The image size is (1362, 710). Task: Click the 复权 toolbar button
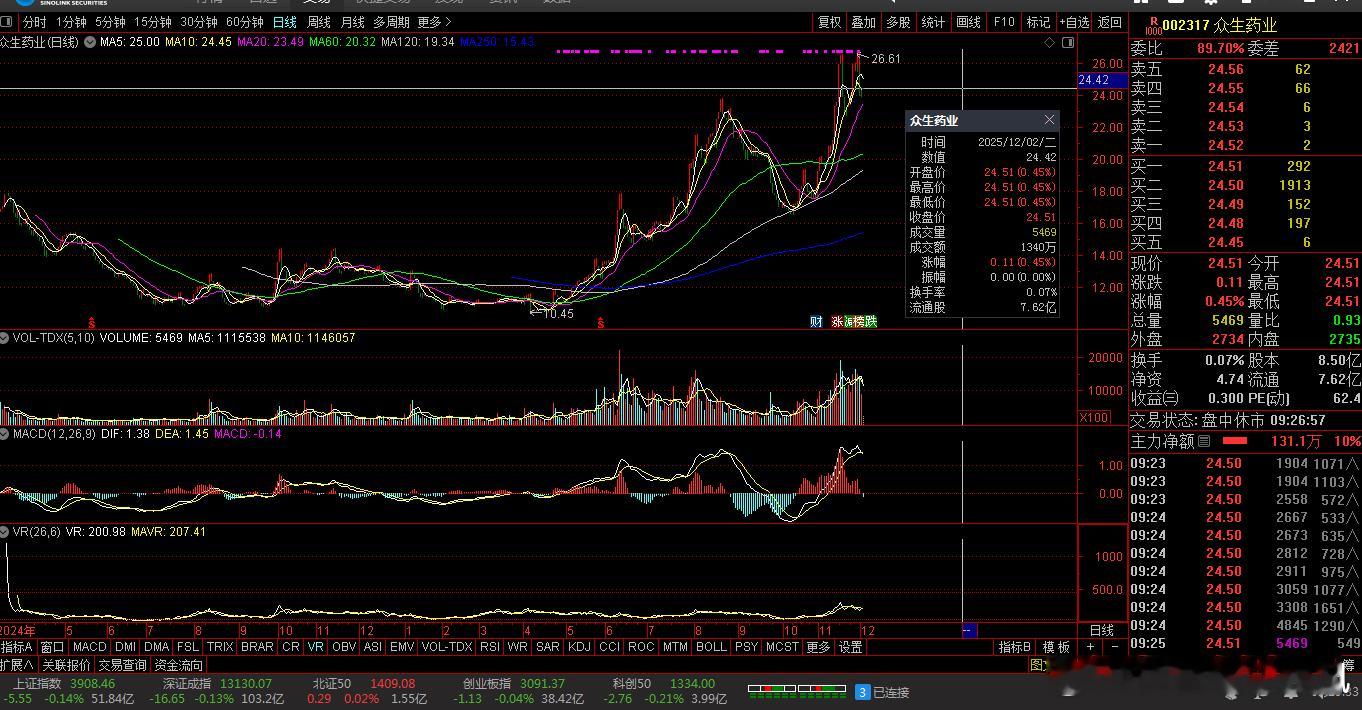click(830, 21)
